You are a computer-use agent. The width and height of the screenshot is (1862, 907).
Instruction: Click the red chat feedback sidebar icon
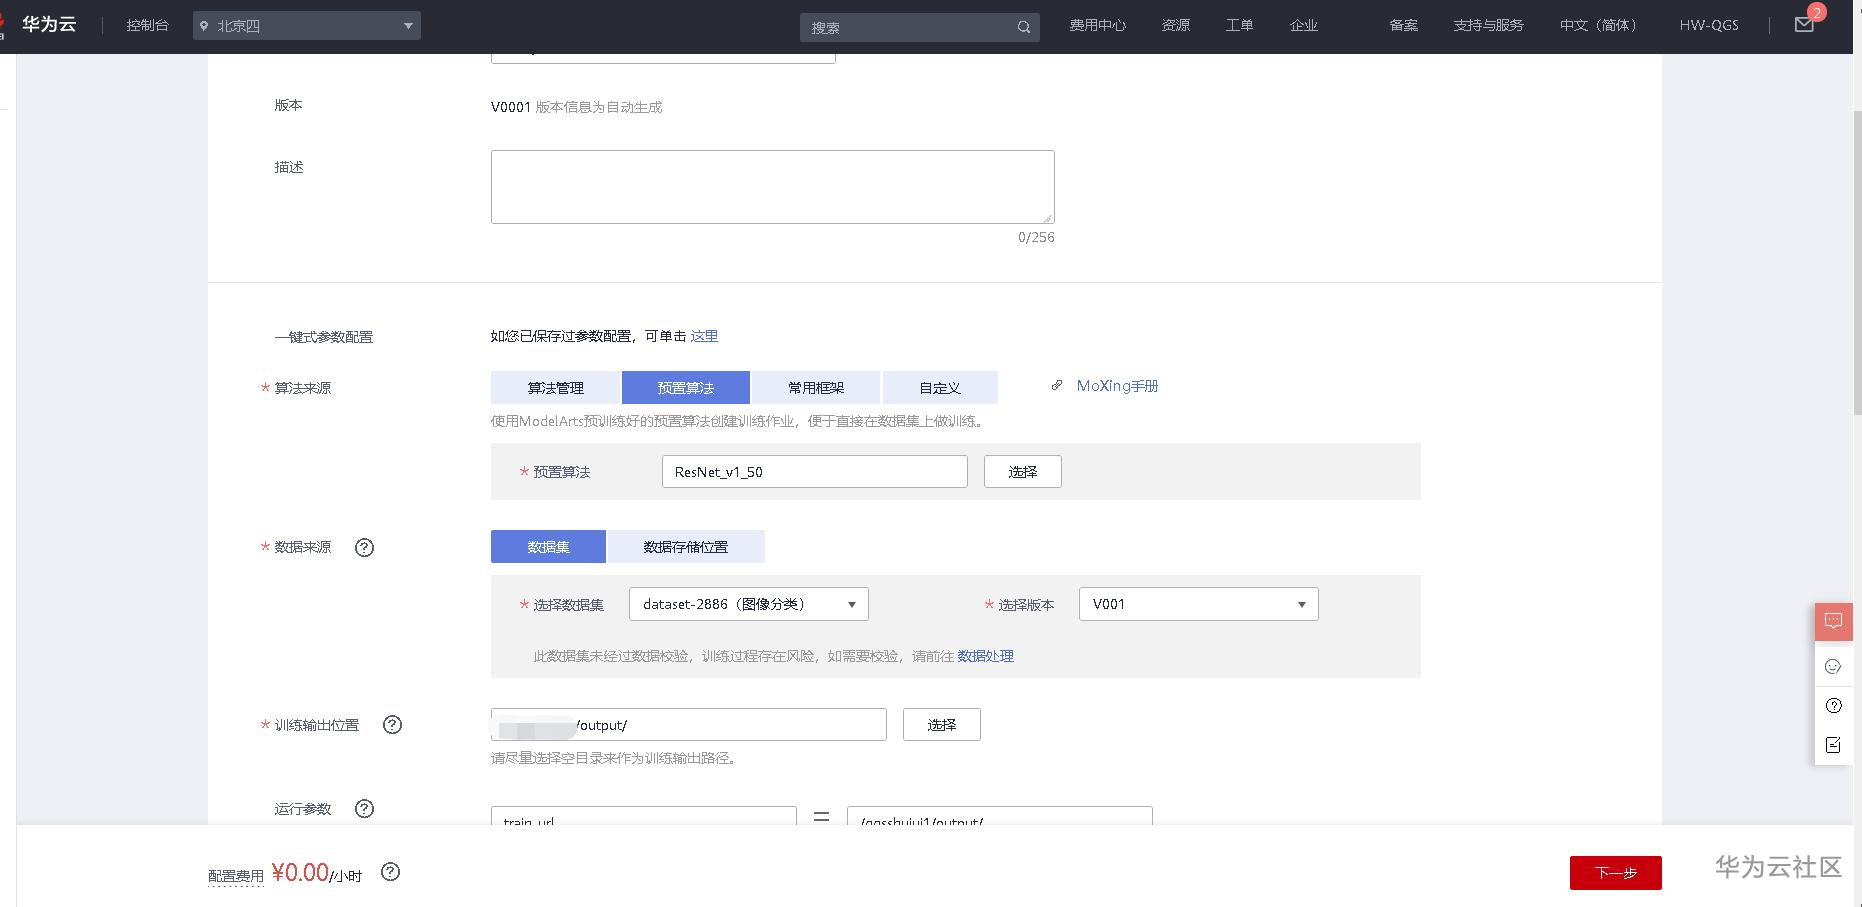(x=1834, y=621)
